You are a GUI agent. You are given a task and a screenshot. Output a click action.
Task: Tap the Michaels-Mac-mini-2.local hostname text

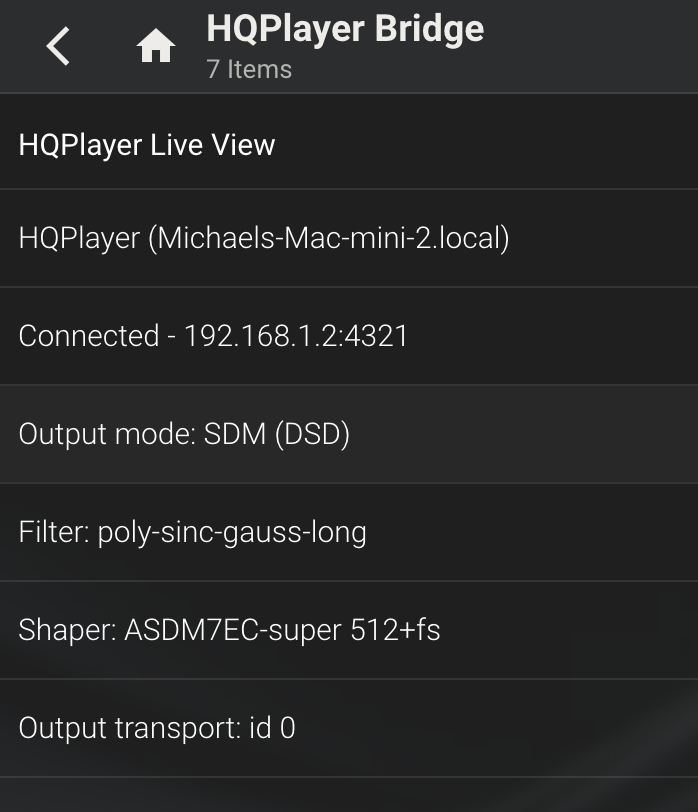point(329,239)
